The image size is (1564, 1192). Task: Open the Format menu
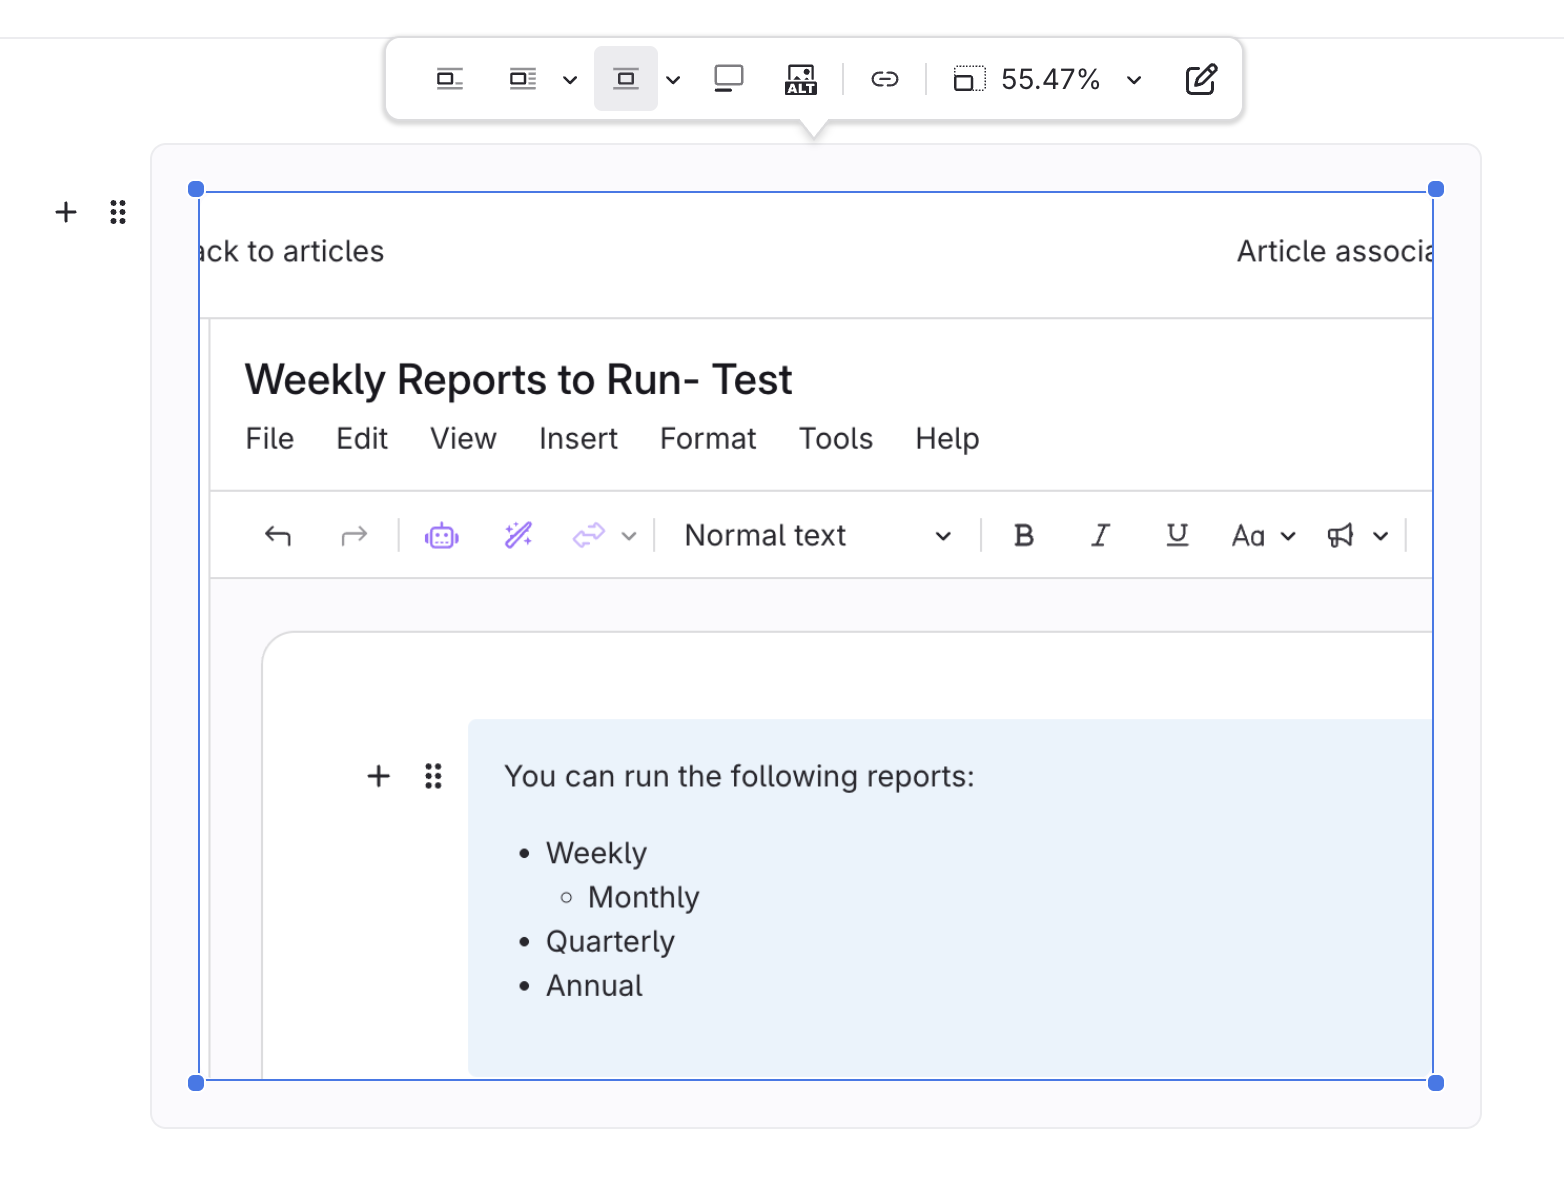click(x=707, y=439)
